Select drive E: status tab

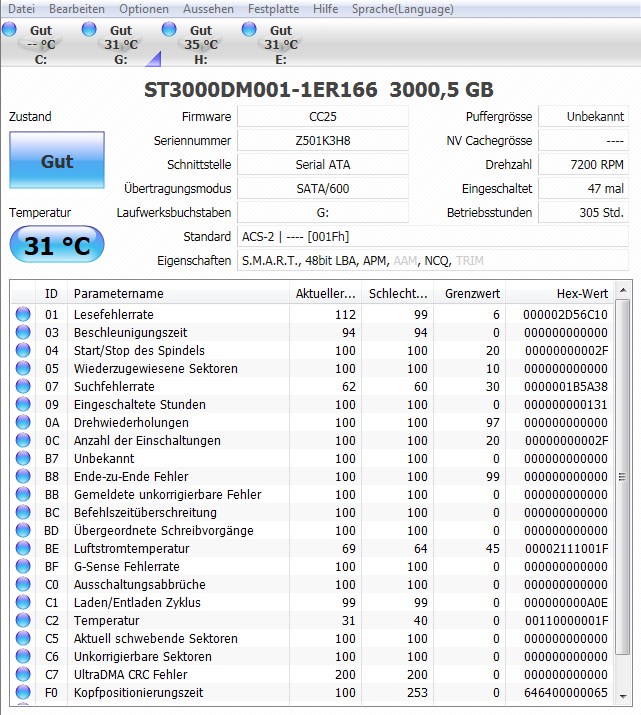280,45
